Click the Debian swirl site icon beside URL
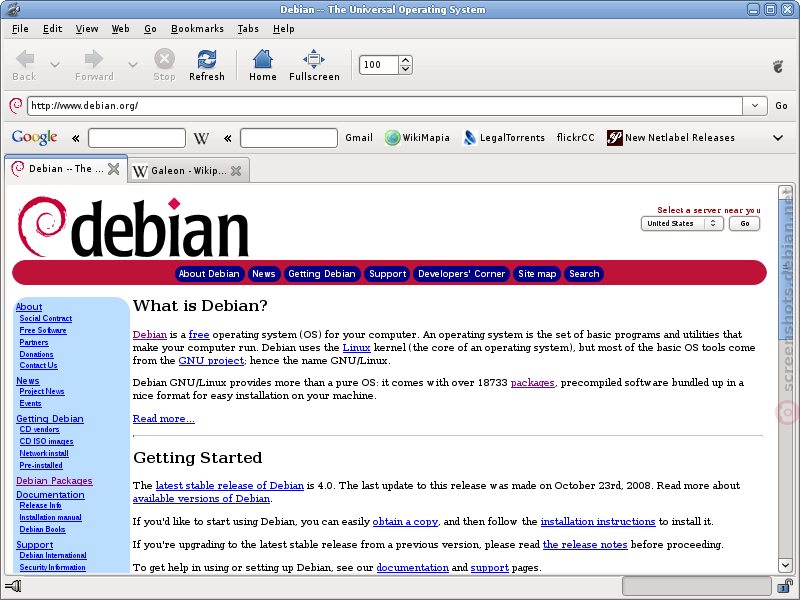This screenshot has width=800, height=600. pyautogui.click(x=16, y=106)
